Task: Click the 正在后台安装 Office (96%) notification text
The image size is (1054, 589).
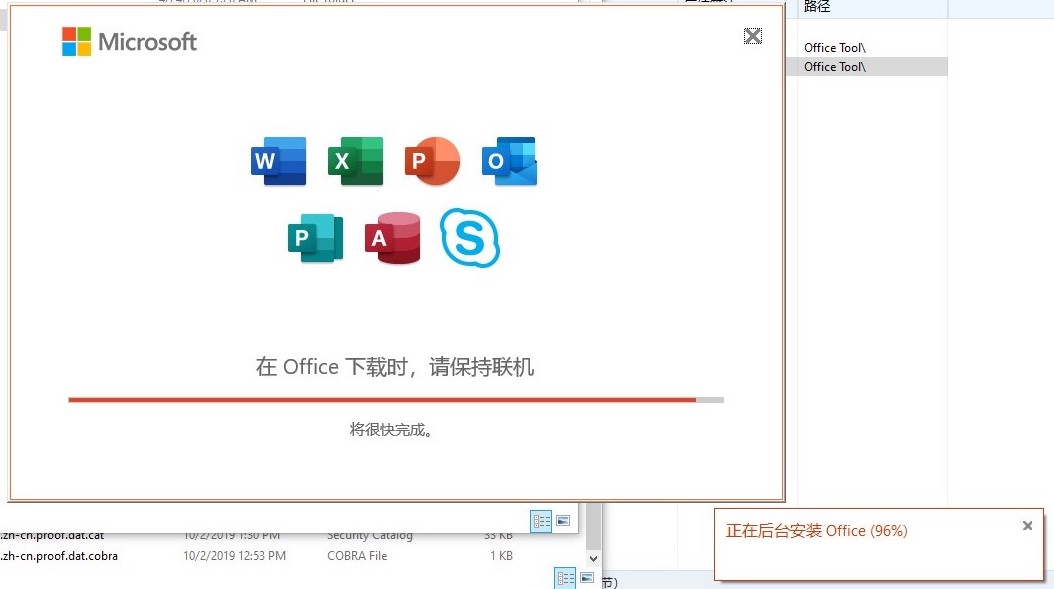Action: tap(816, 531)
